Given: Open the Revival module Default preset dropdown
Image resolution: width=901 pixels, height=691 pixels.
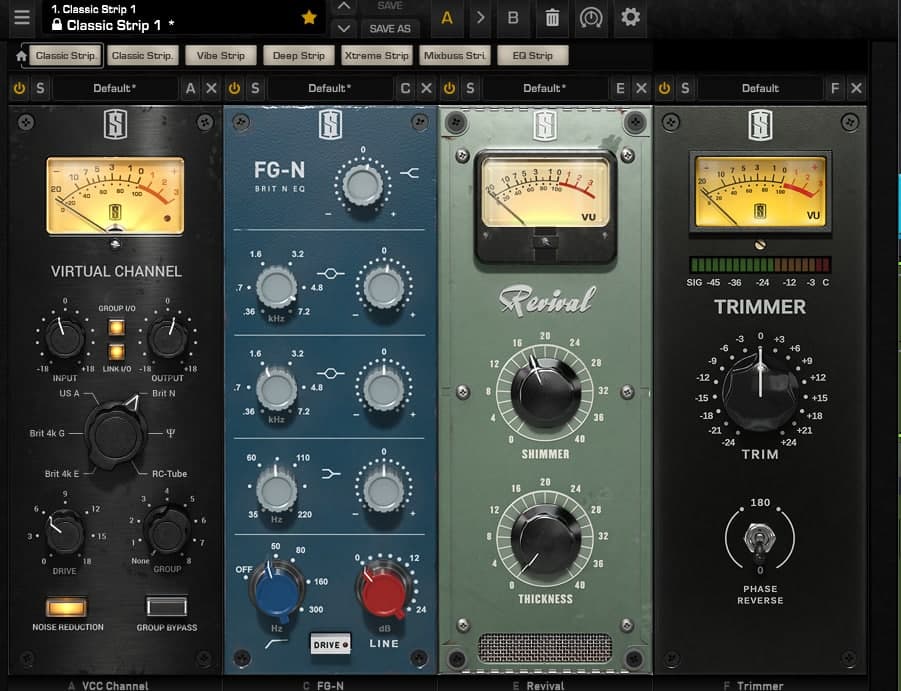Looking at the screenshot, I should pos(545,88).
